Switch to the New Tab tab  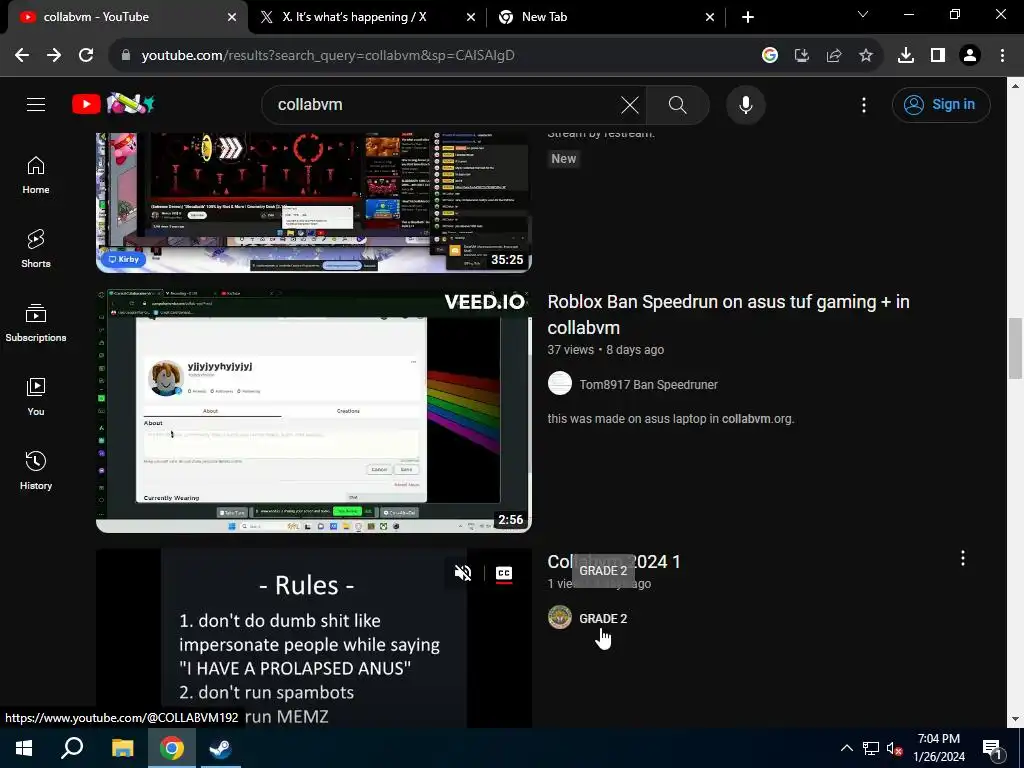pos(607,17)
